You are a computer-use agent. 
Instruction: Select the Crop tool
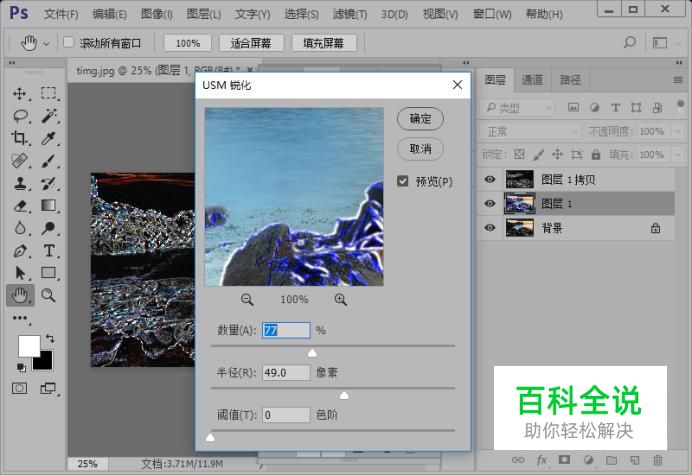click(x=19, y=138)
